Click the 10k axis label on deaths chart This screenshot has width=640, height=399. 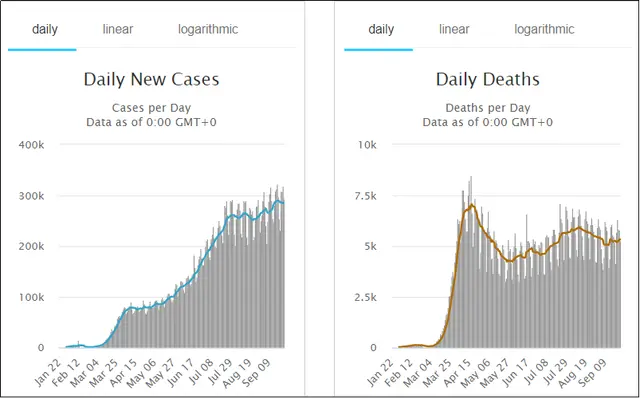point(367,145)
